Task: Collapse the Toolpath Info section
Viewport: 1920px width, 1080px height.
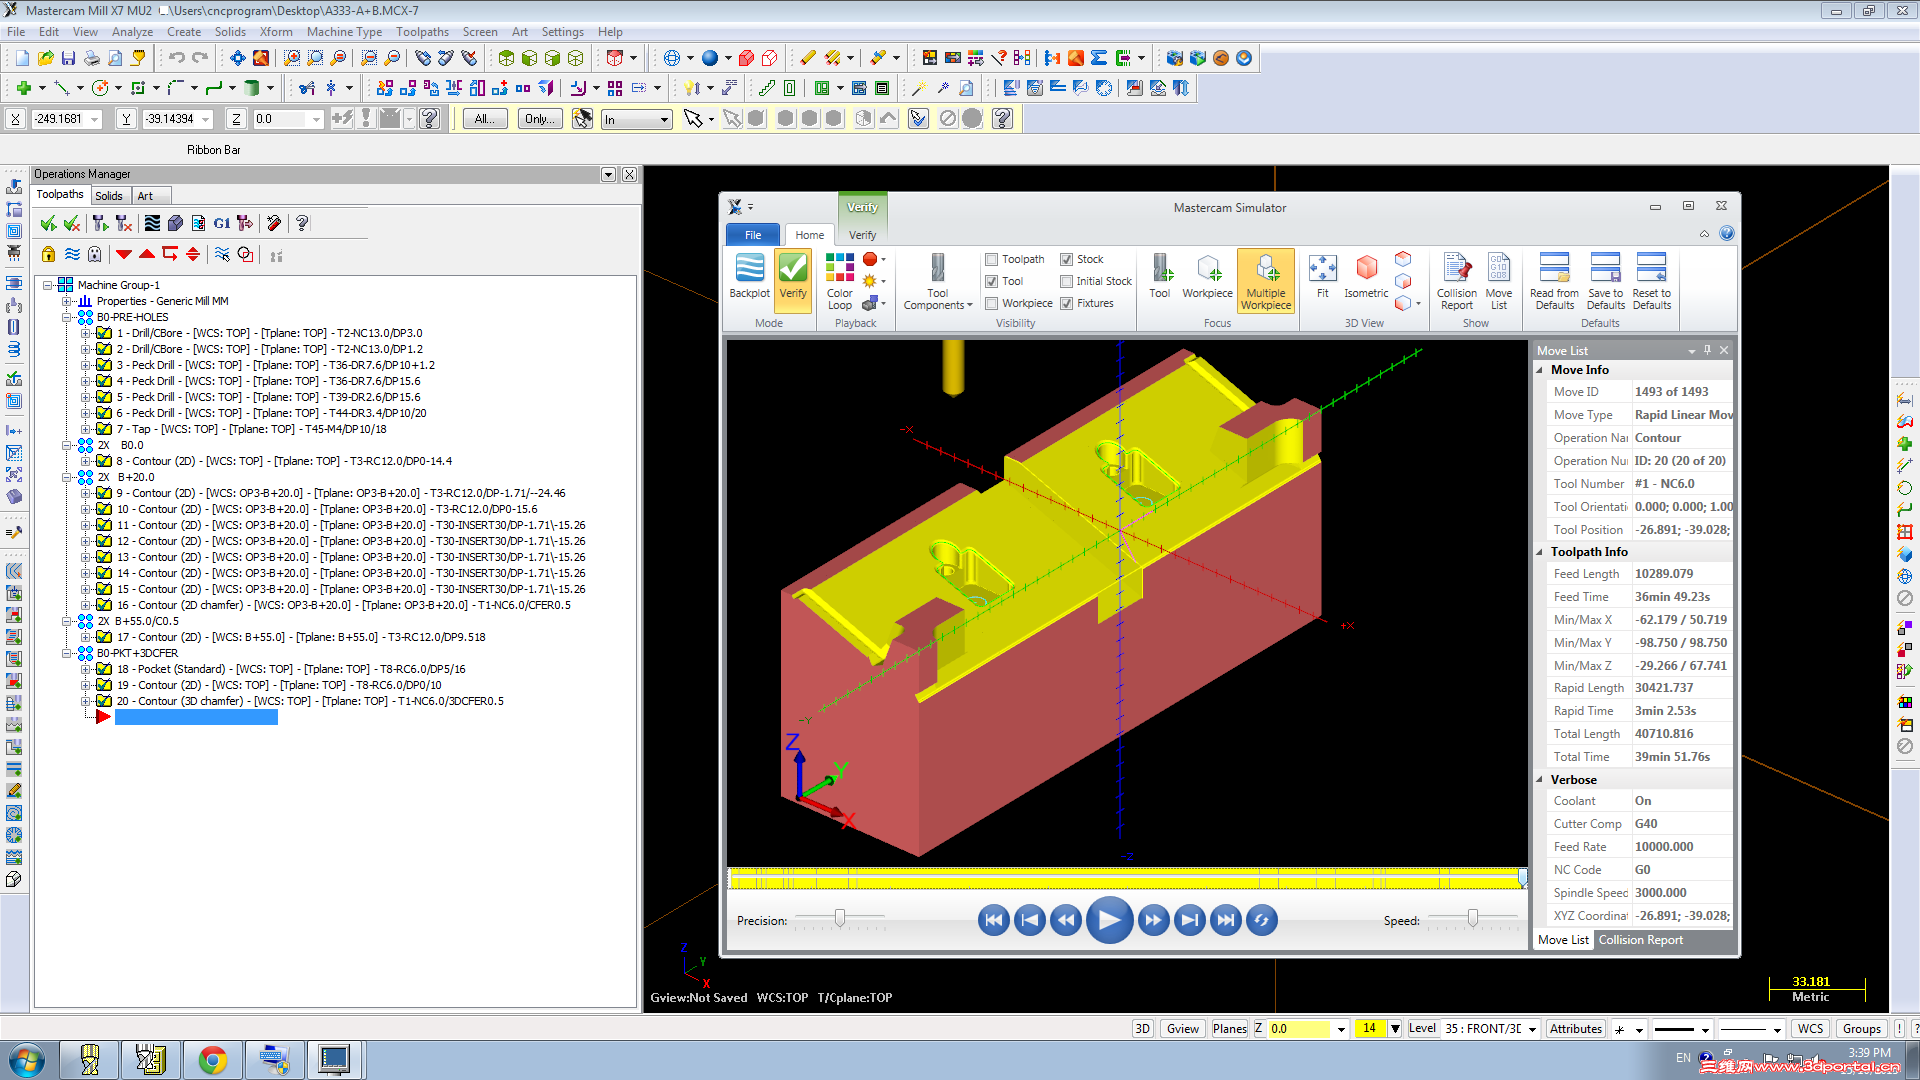Action: [1540, 552]
